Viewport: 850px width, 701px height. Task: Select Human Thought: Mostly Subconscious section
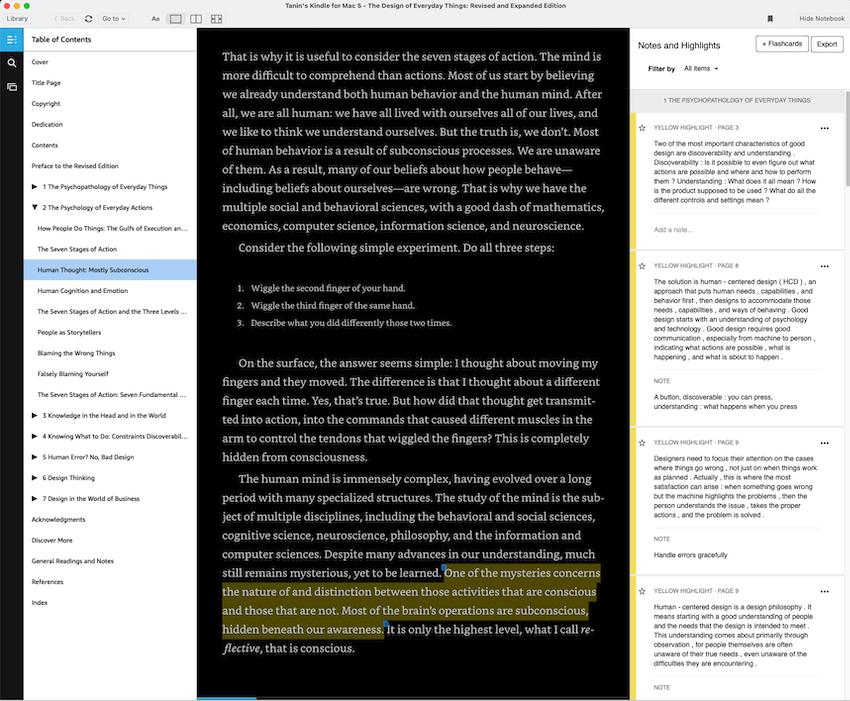(110, 270)
